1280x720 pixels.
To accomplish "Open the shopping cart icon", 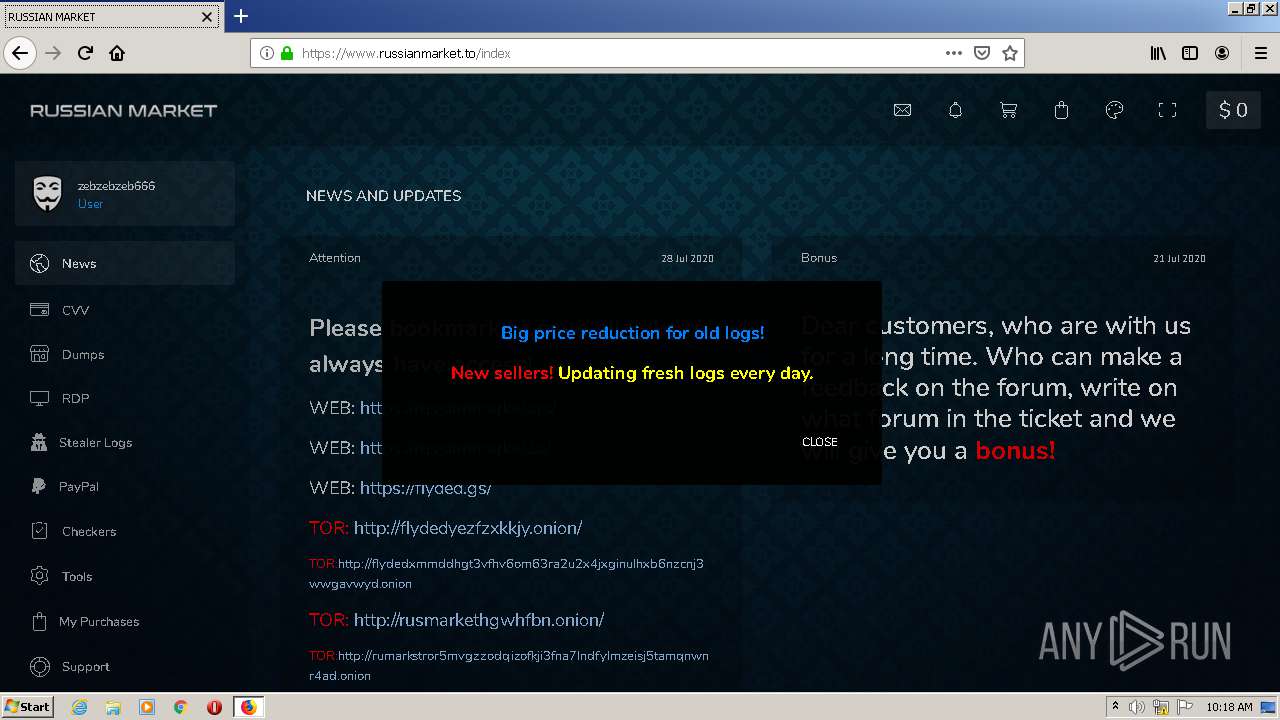I will pos(1008,110).
